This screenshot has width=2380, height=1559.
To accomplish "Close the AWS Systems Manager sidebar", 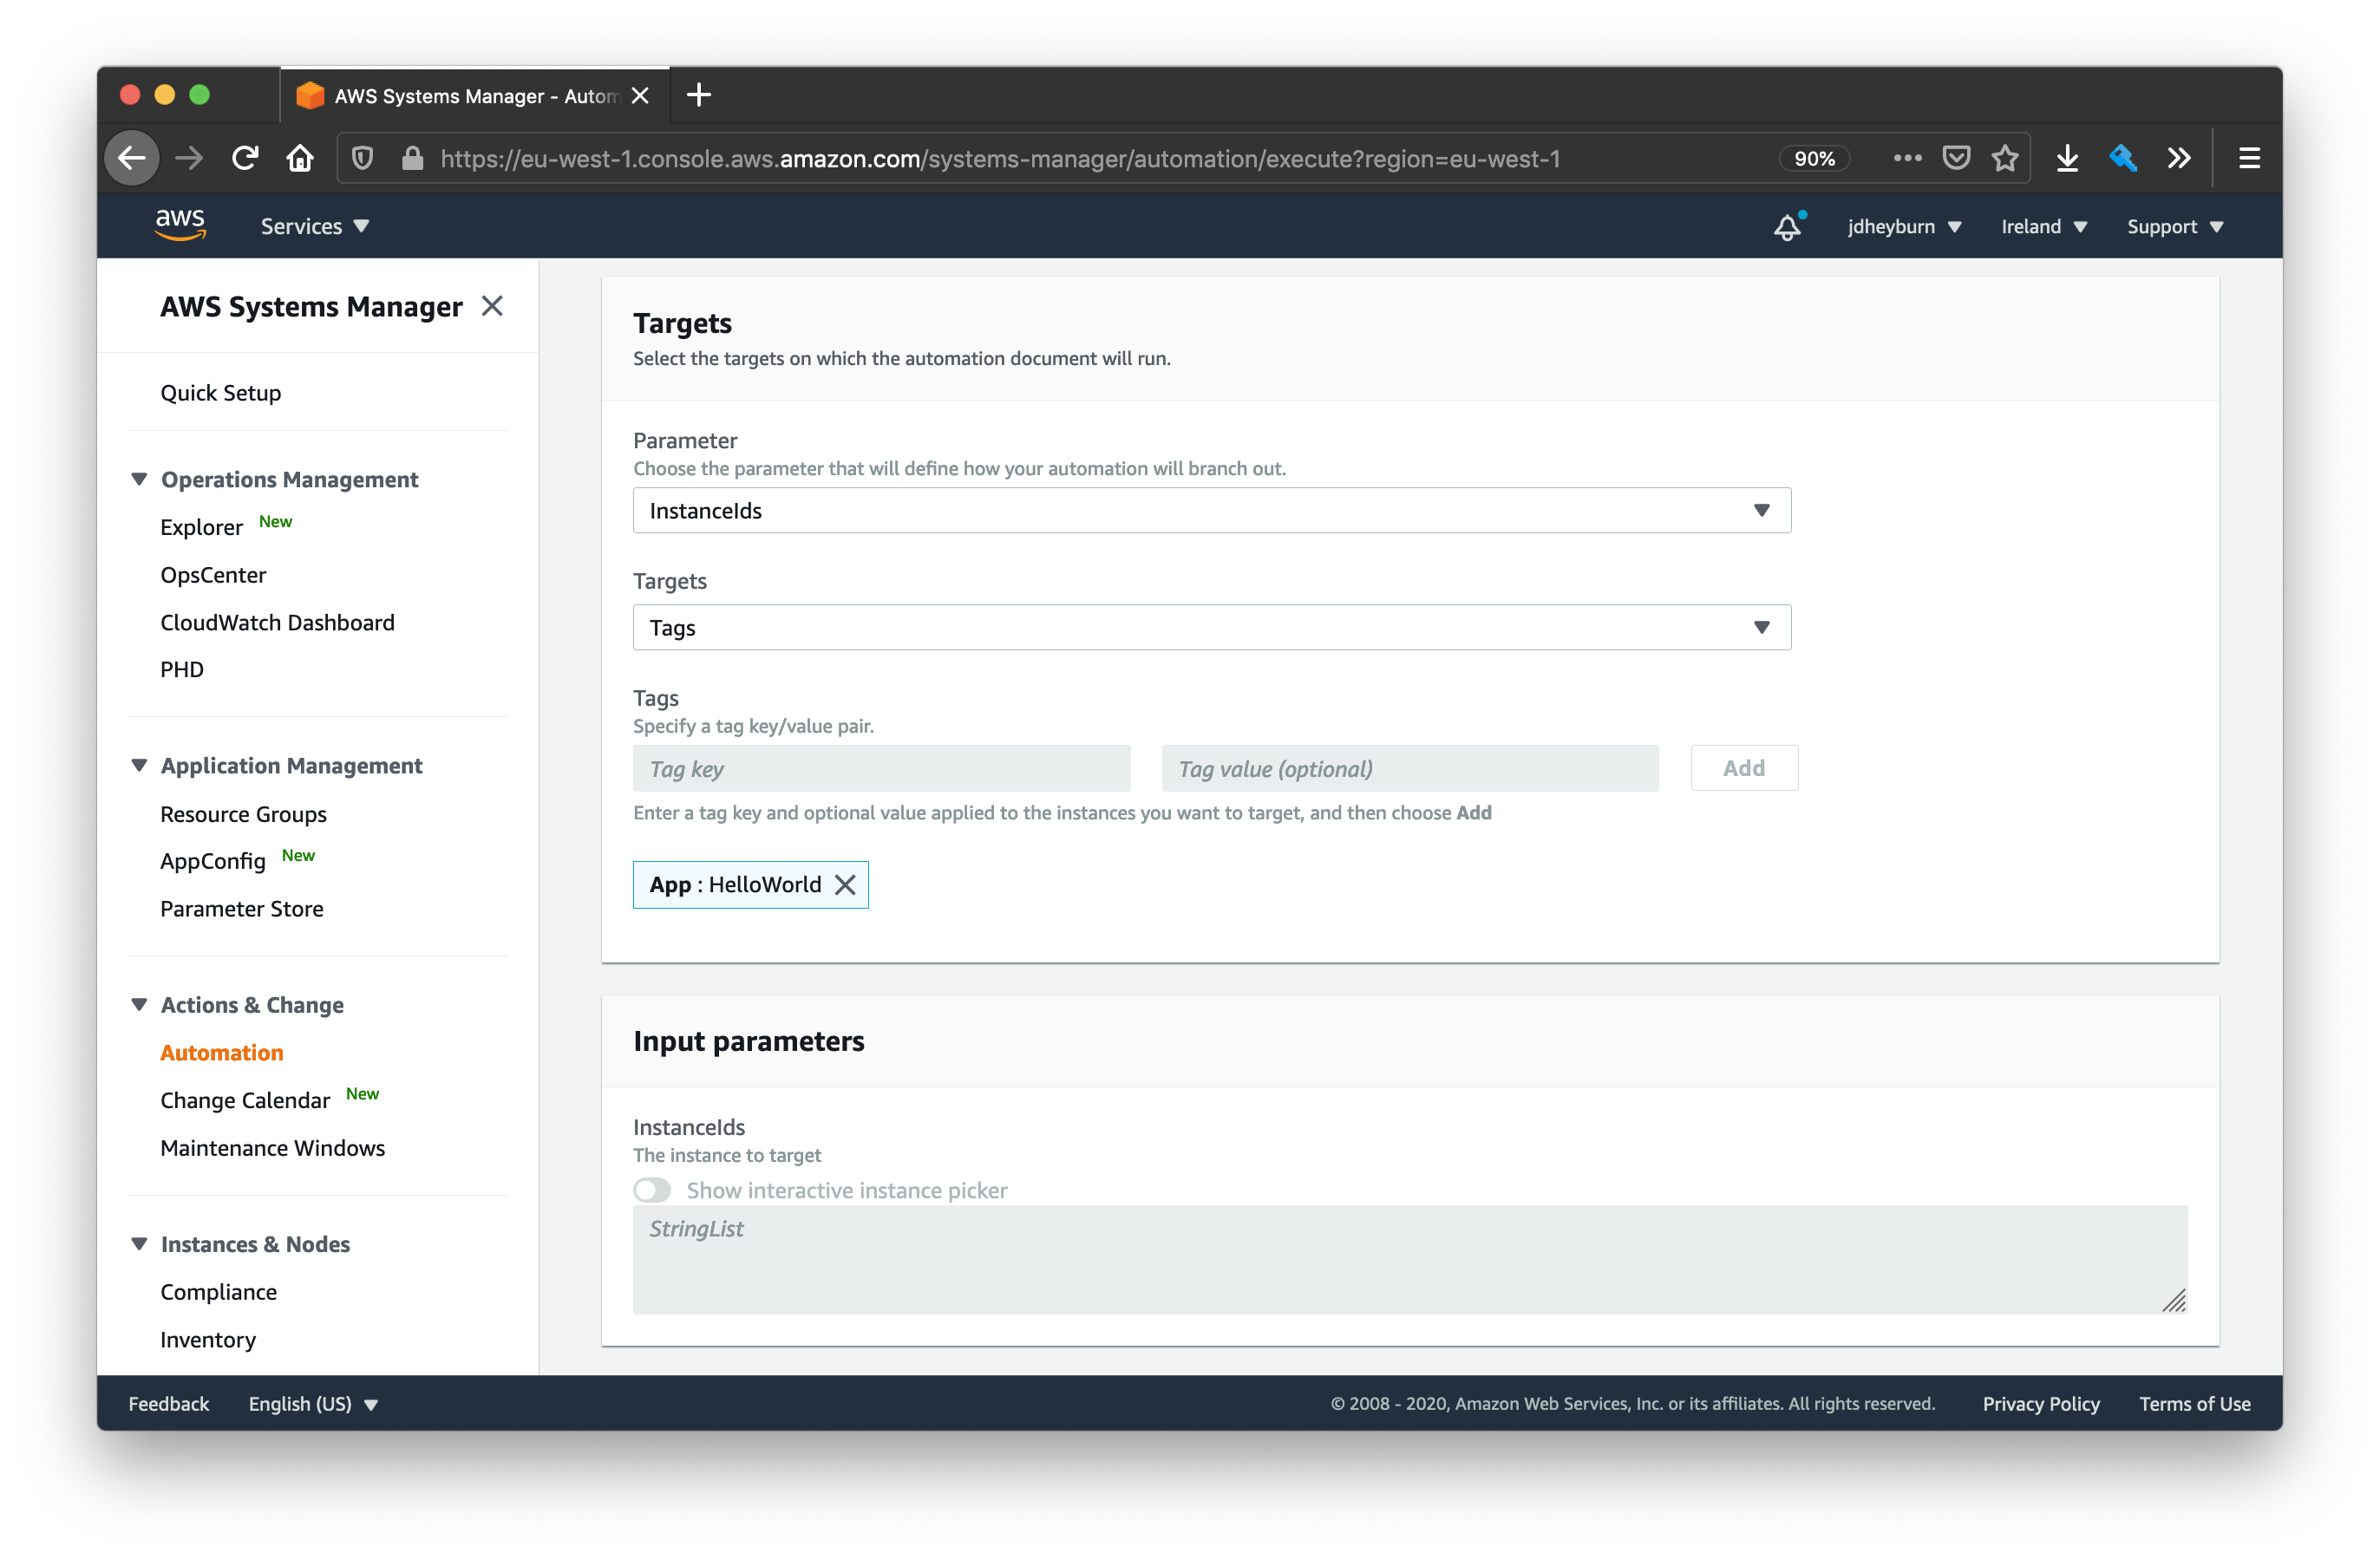I will tap(492, 306).
